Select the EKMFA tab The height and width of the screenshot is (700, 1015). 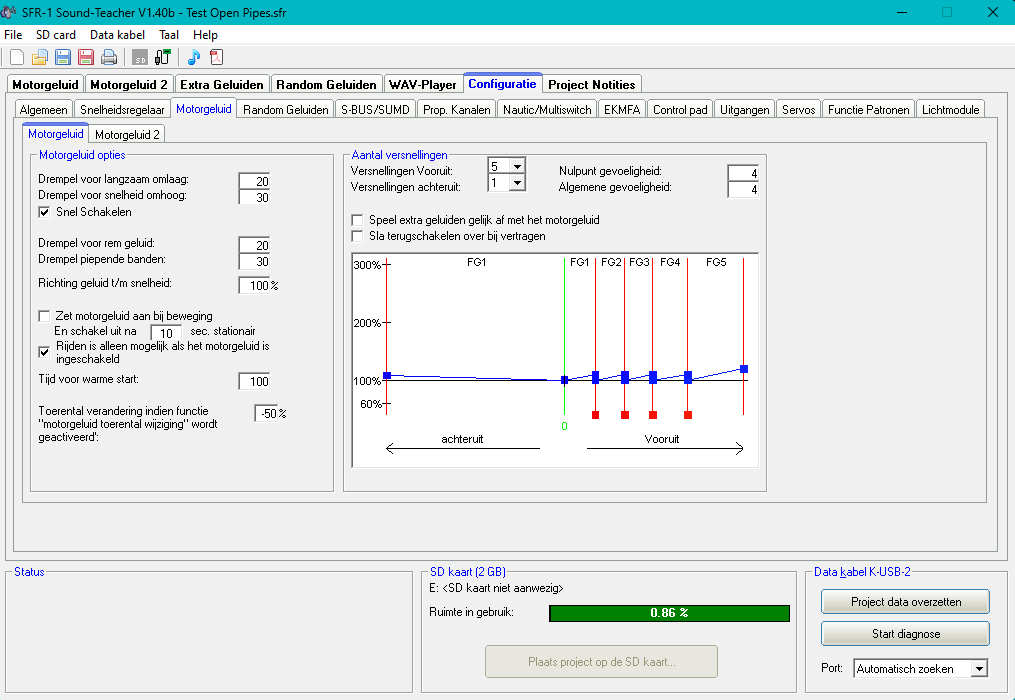(622, 109)
